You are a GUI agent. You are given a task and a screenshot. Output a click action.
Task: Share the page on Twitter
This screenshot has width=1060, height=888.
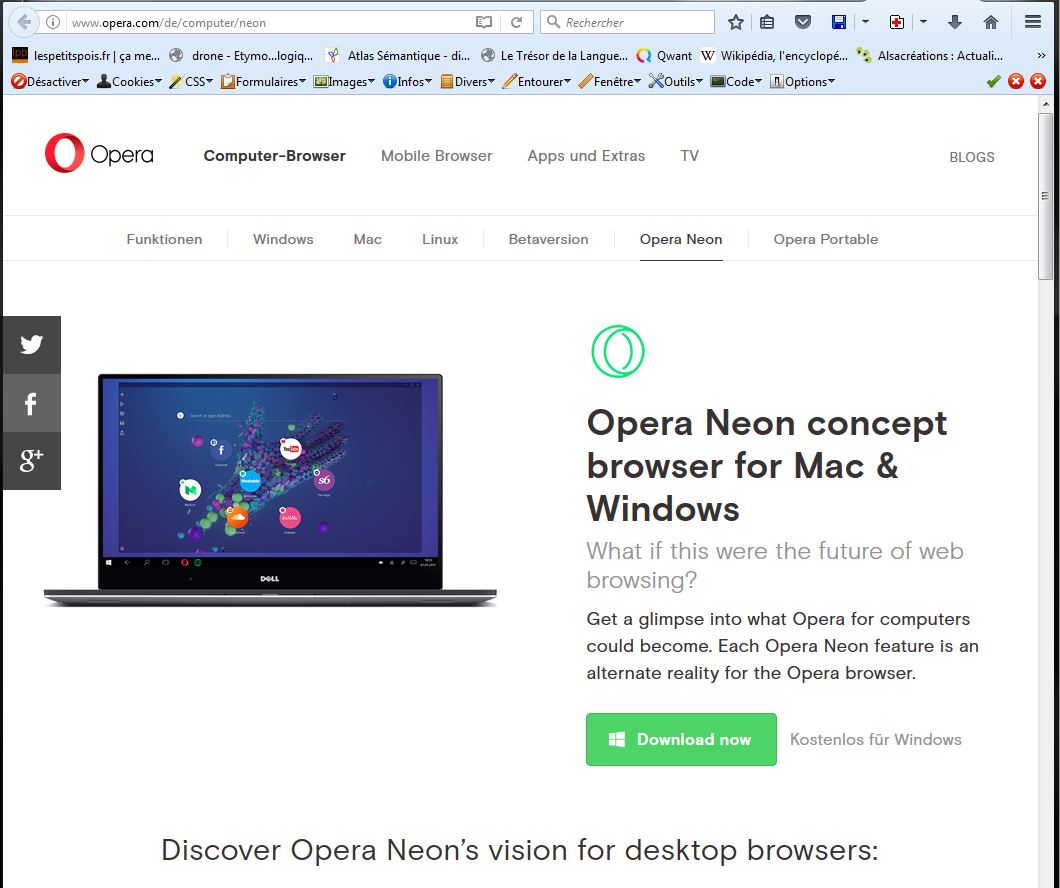[x=31, y=345]
